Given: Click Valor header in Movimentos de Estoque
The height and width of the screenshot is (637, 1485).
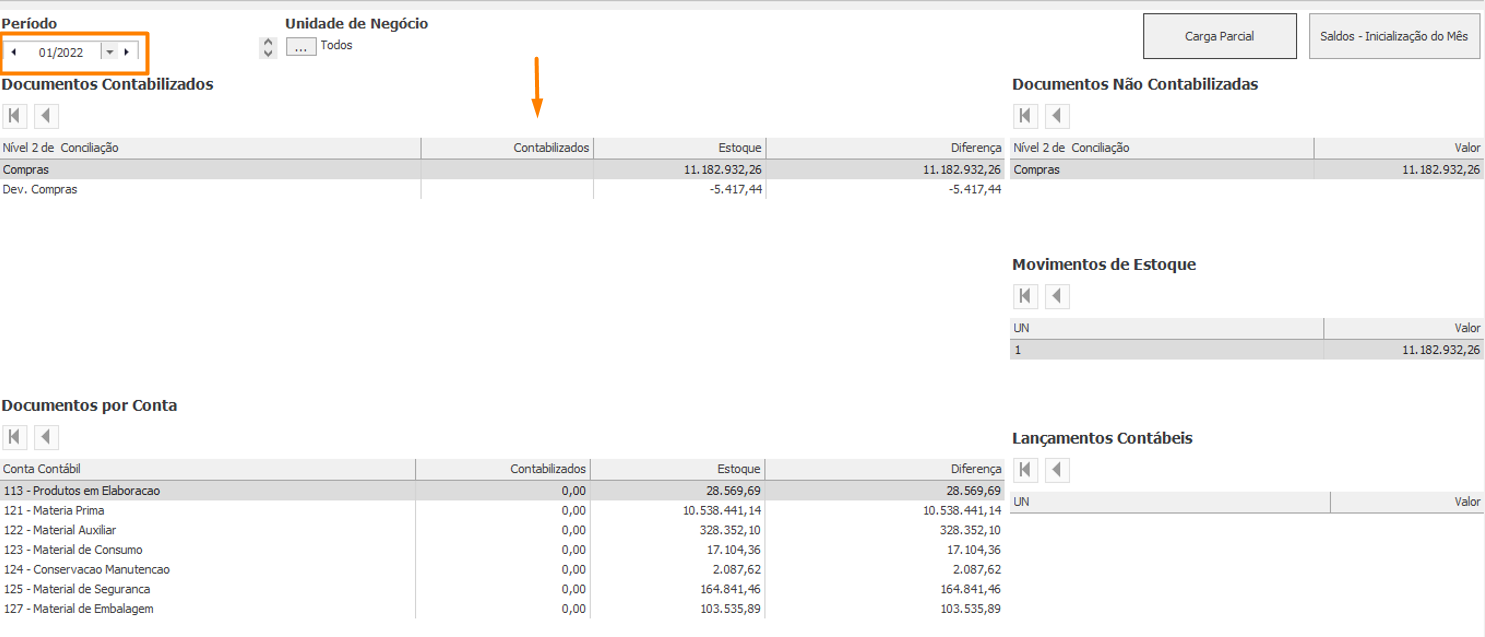Looking at the screenshot, I should (1404, 328).
